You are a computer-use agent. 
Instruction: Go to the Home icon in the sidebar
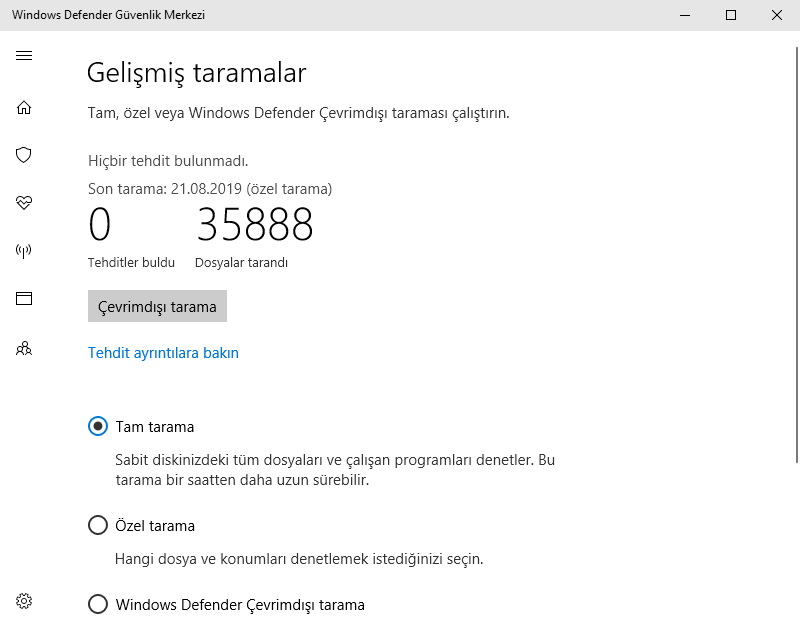point(24,108)
